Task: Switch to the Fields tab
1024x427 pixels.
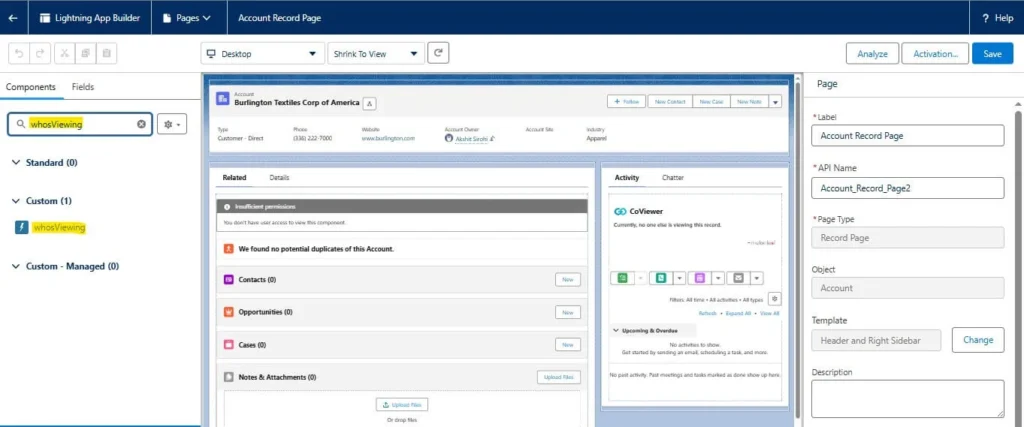Action: pos(83,87)
